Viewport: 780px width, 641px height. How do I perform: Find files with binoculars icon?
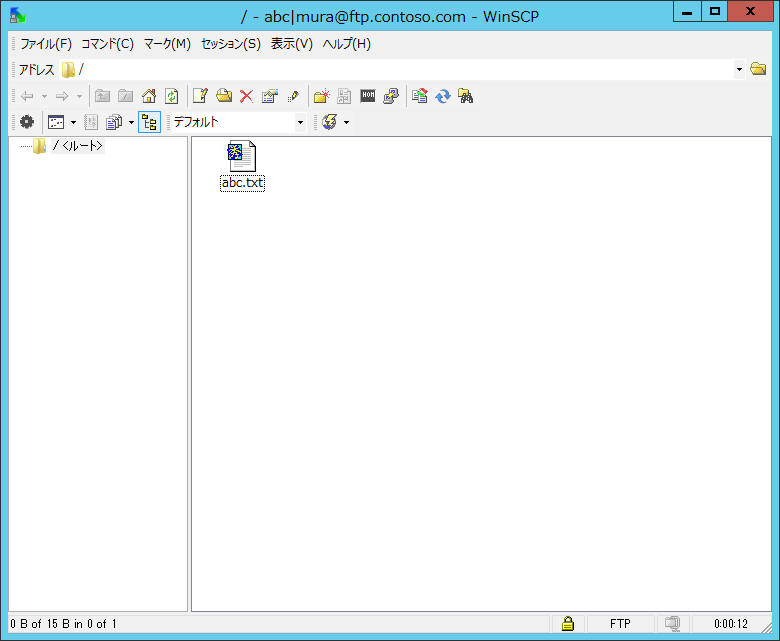click(466, 96)
